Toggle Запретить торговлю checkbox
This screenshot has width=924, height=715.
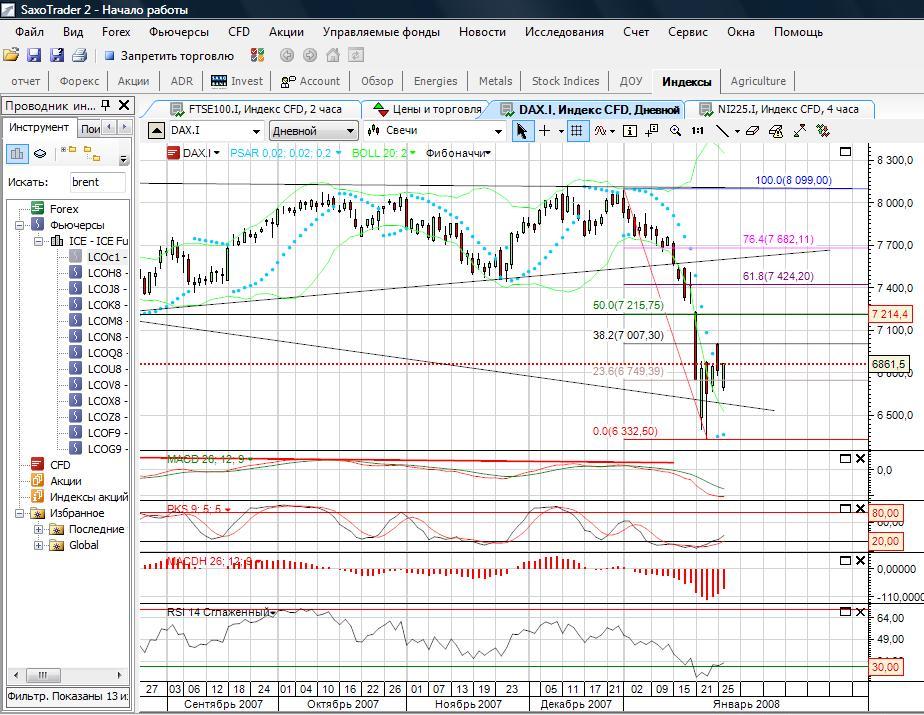(109, 55)
